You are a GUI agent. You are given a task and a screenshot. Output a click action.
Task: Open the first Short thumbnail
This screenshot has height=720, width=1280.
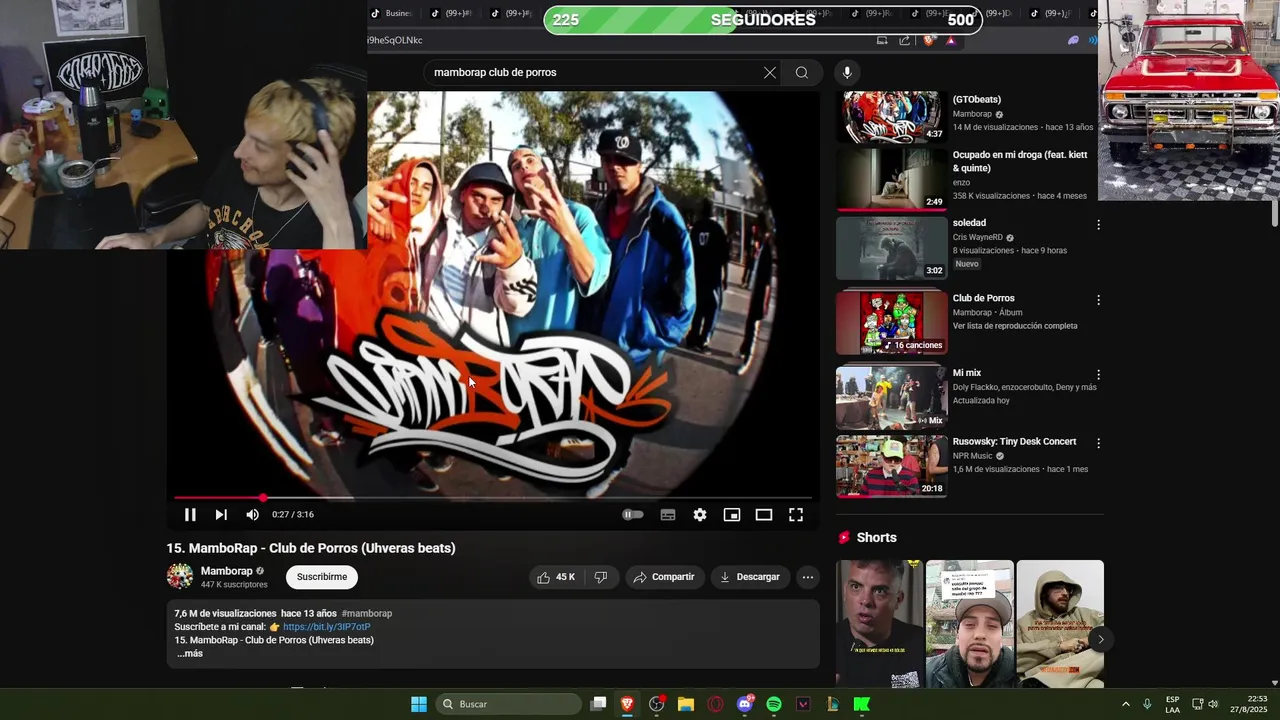pyautogui.click(x=880, y=624)
